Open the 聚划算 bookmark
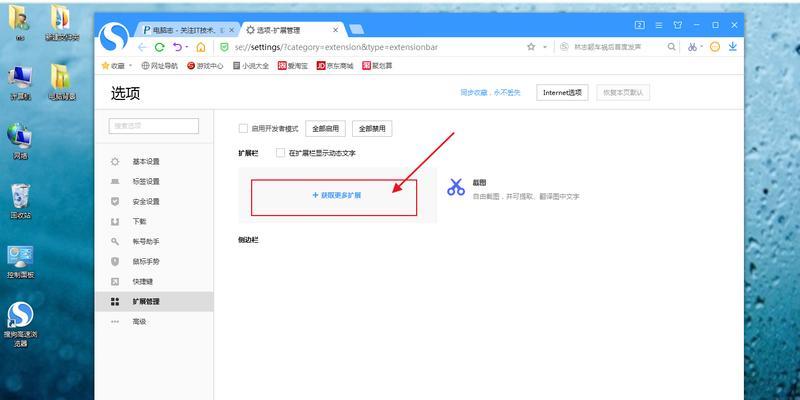Screen dimensions: 800x400 (377, 66)
